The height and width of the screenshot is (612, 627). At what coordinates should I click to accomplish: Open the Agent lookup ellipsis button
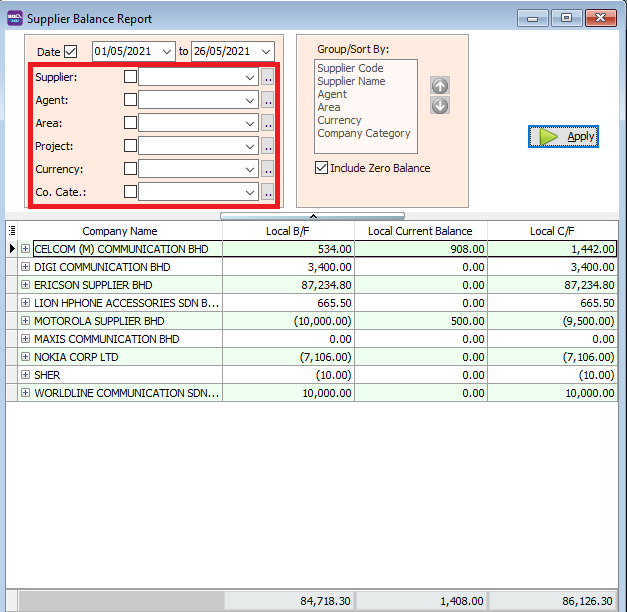tap(267, 100)
